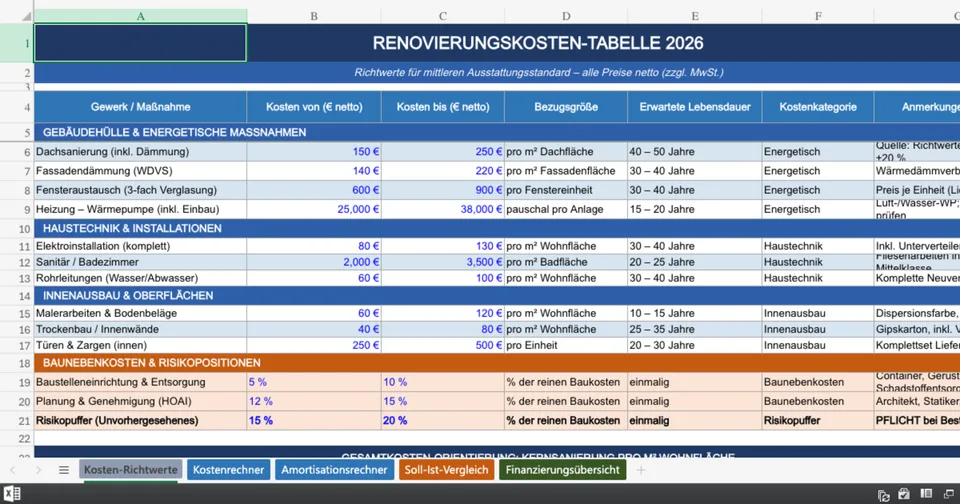Viewport: 960px width, 504px height.
Task: Click the selected cell A1
Action: pos(140,43)
